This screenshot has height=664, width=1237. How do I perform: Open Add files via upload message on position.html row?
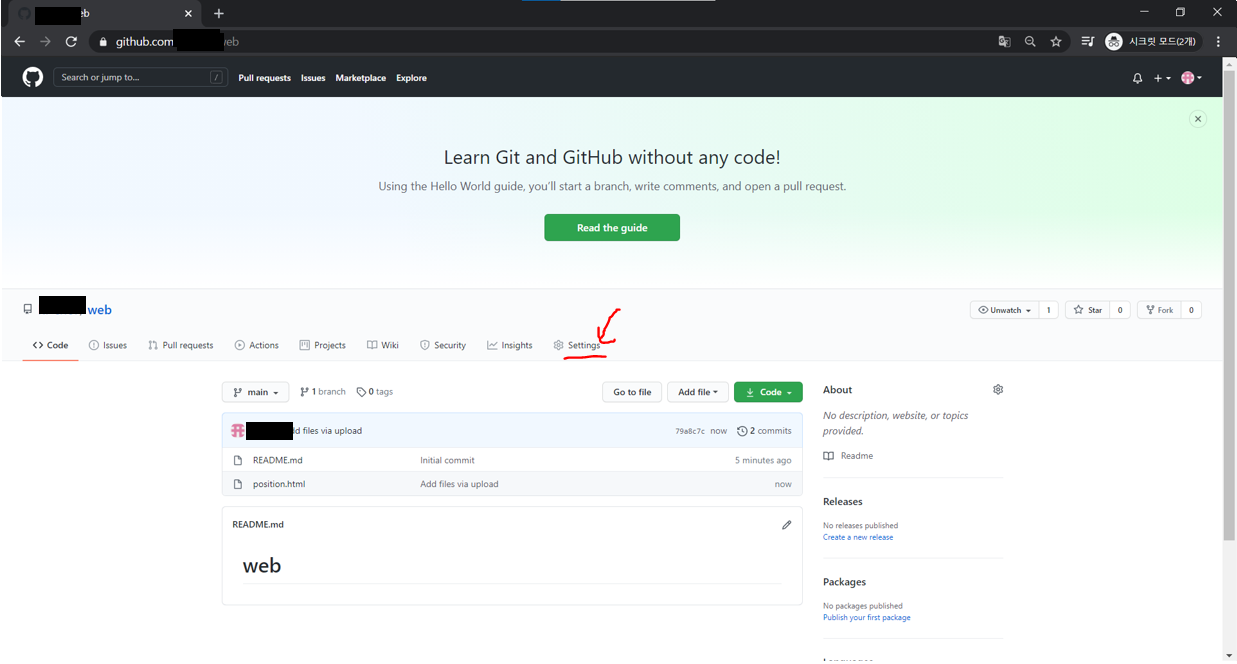pyautogui.click(x=459, y=484)
